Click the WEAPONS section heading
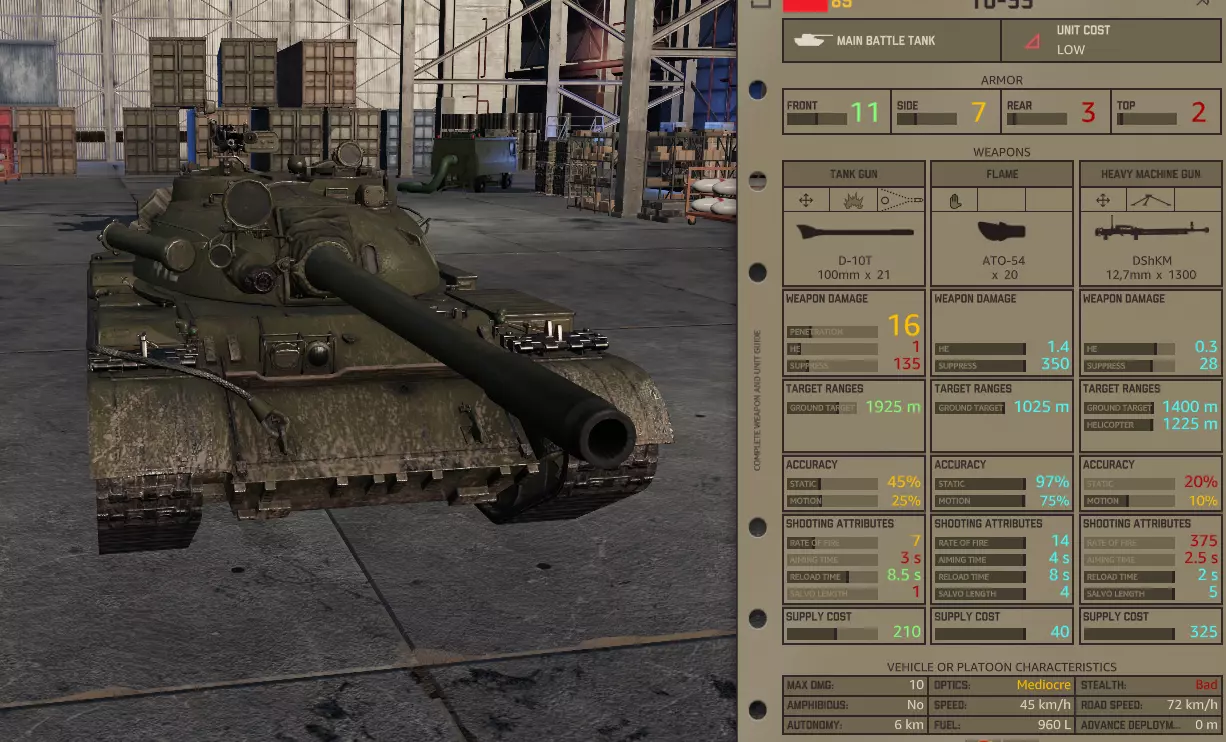This screenshot has width=1226, height=742. tap(1001, 152)
